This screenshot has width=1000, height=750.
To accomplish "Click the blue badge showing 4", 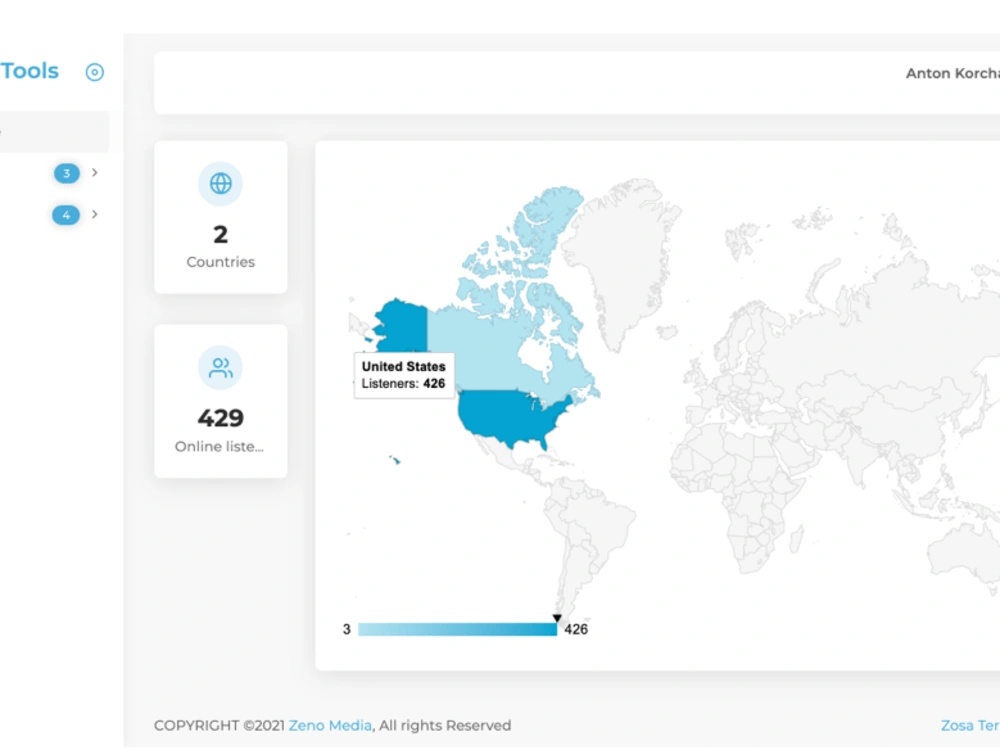I will pos(66,215).
